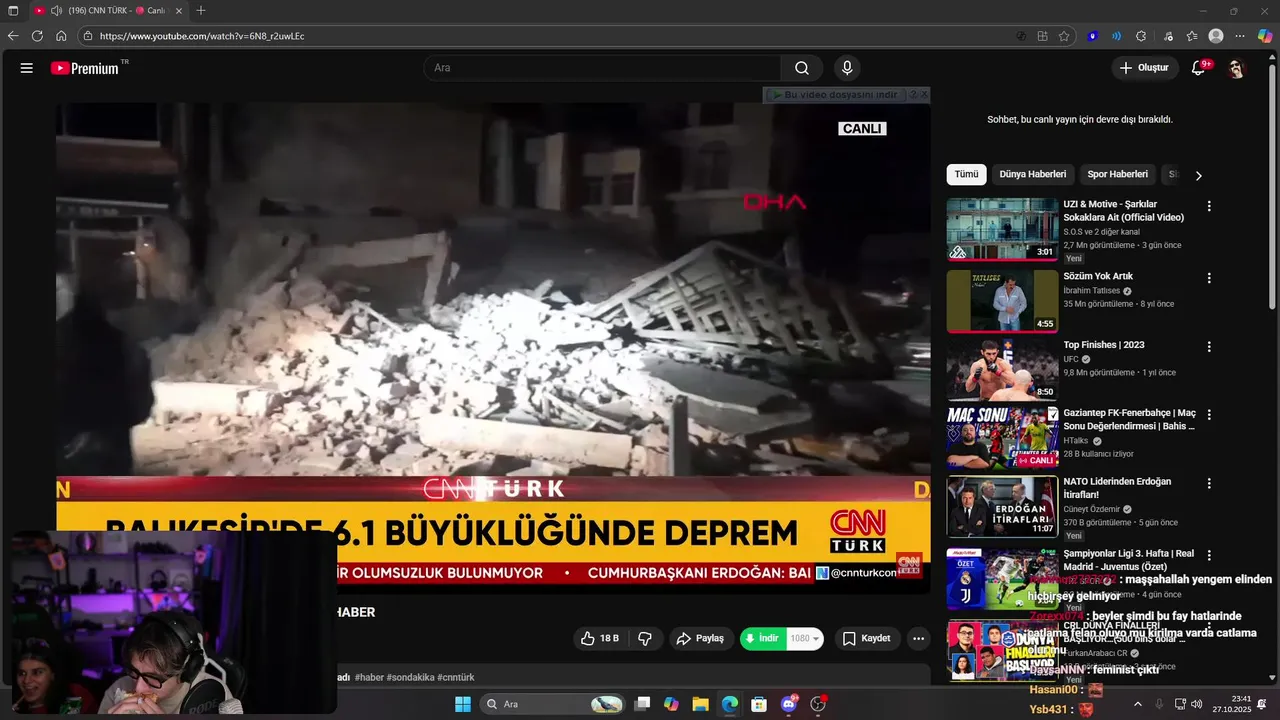
Task: Select the Tümü filter chip
Action: 966,174
